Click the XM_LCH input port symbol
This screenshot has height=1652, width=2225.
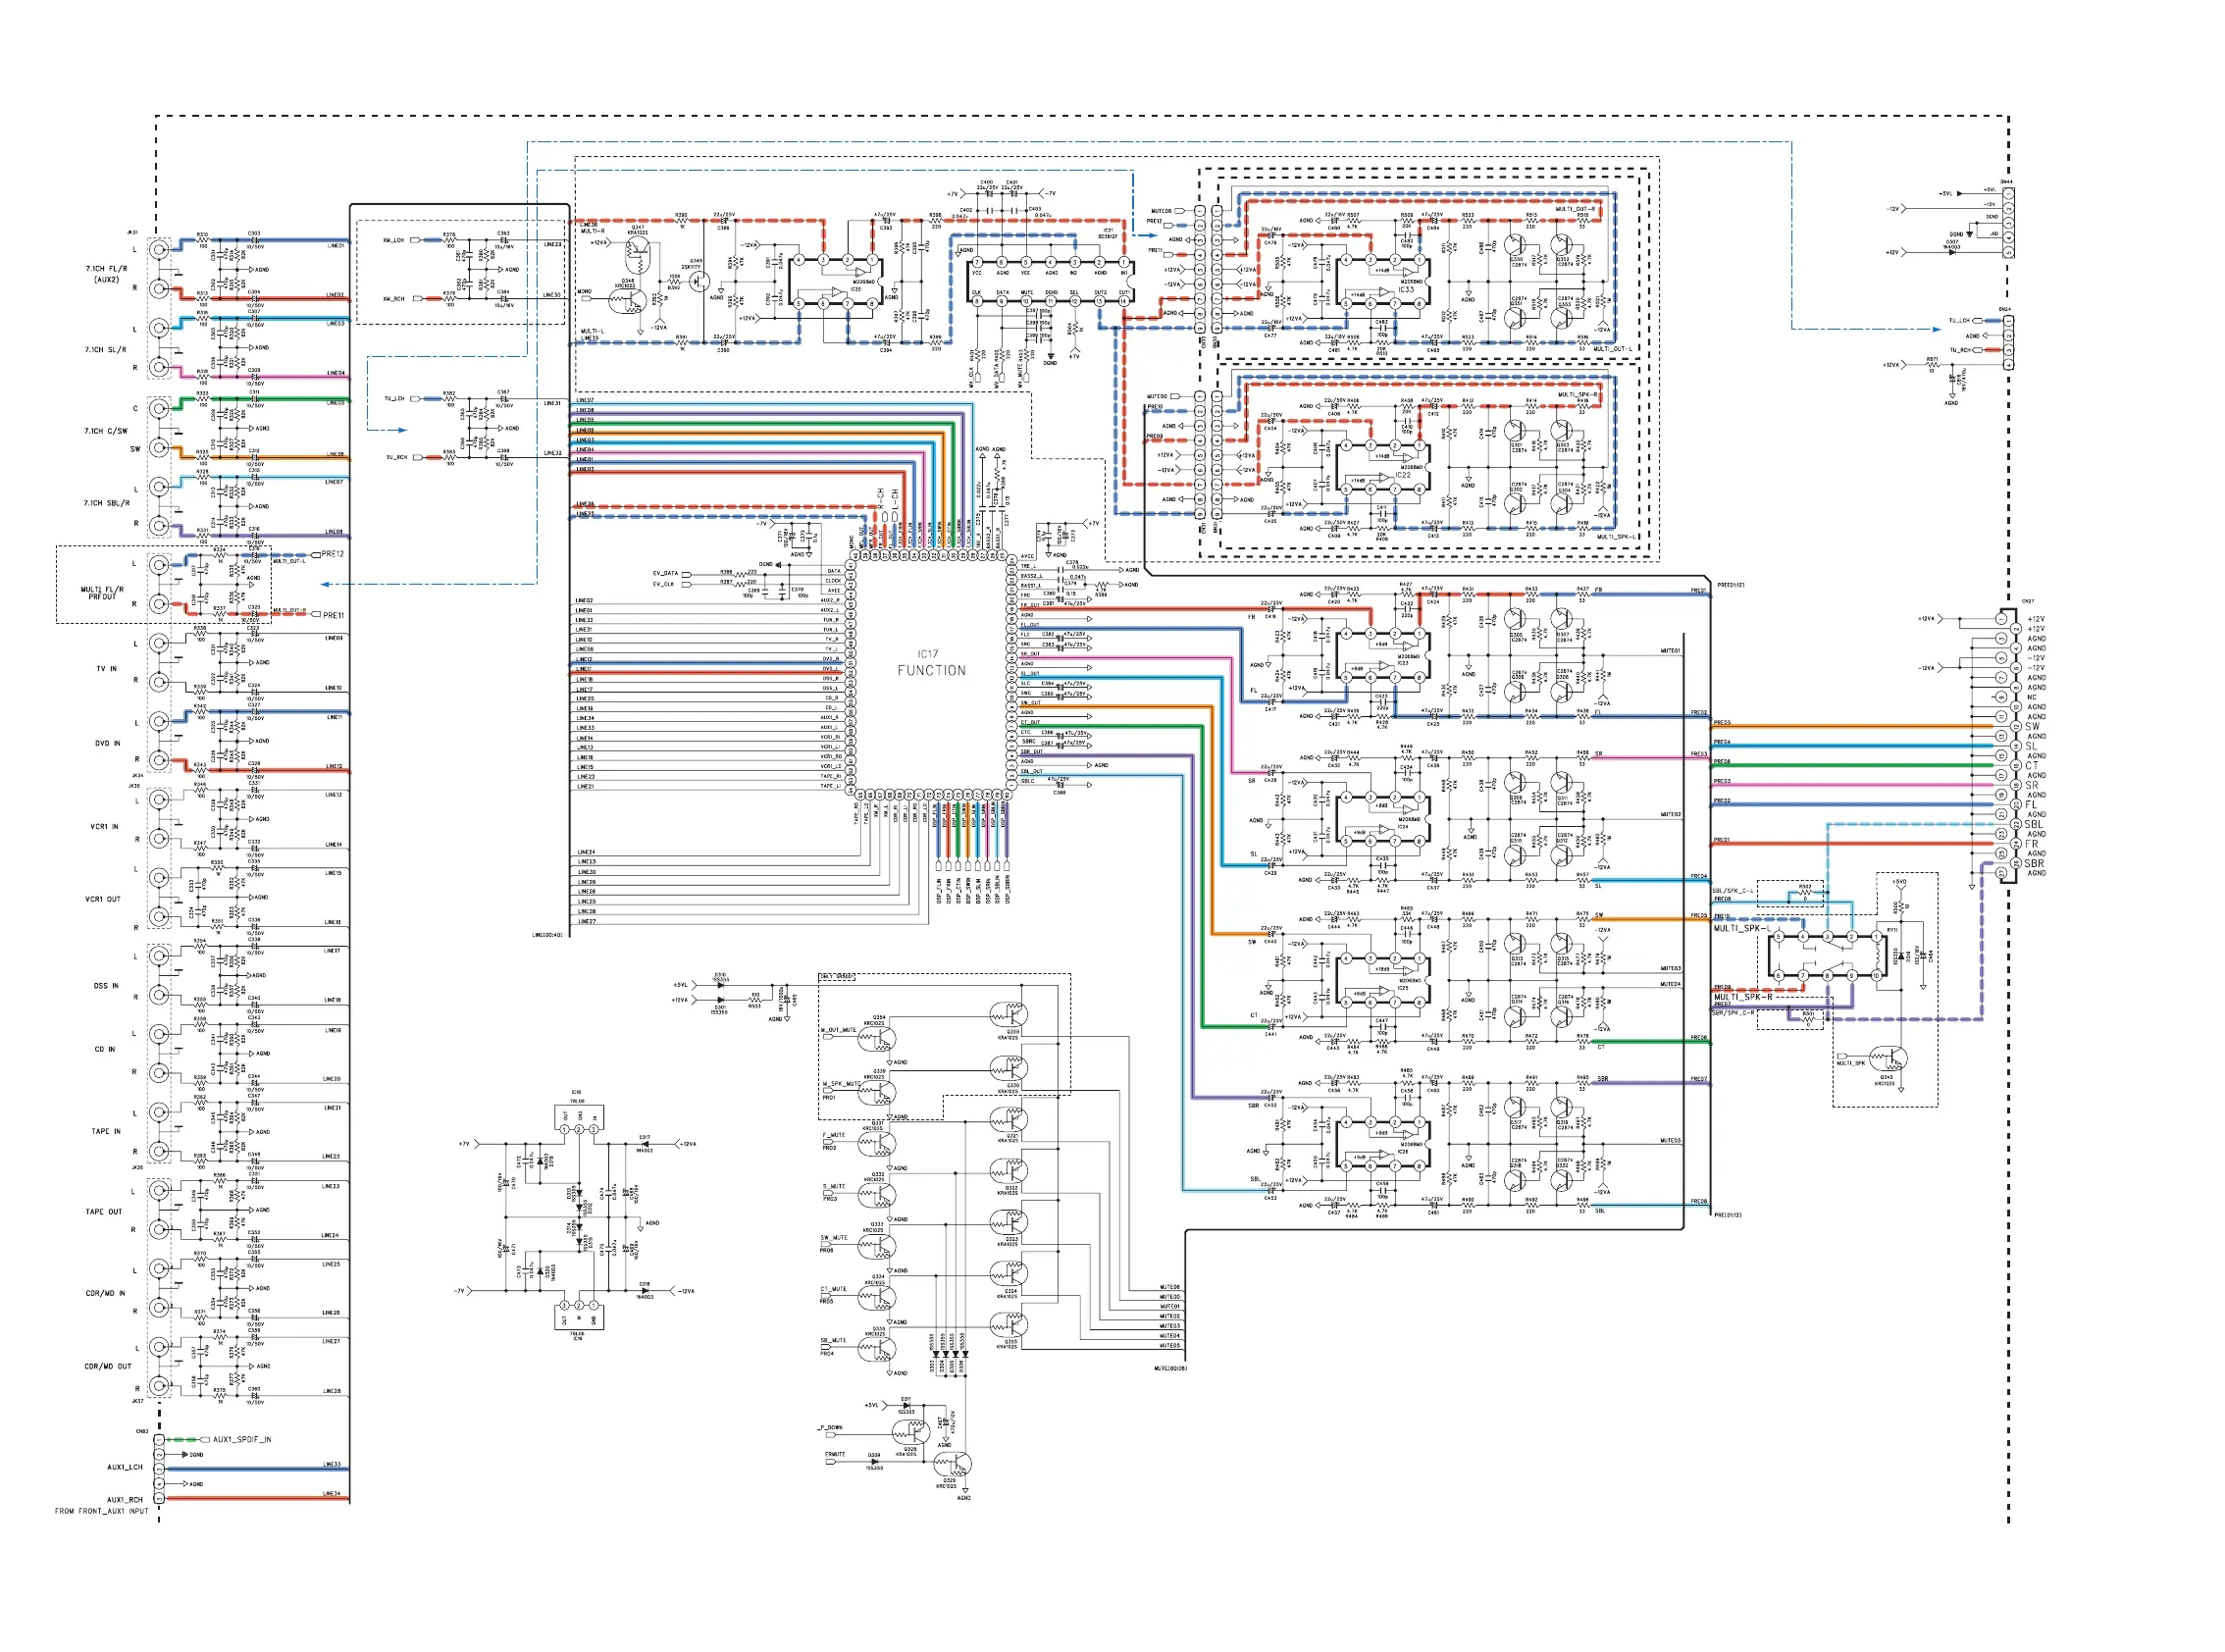pos(416,240)
